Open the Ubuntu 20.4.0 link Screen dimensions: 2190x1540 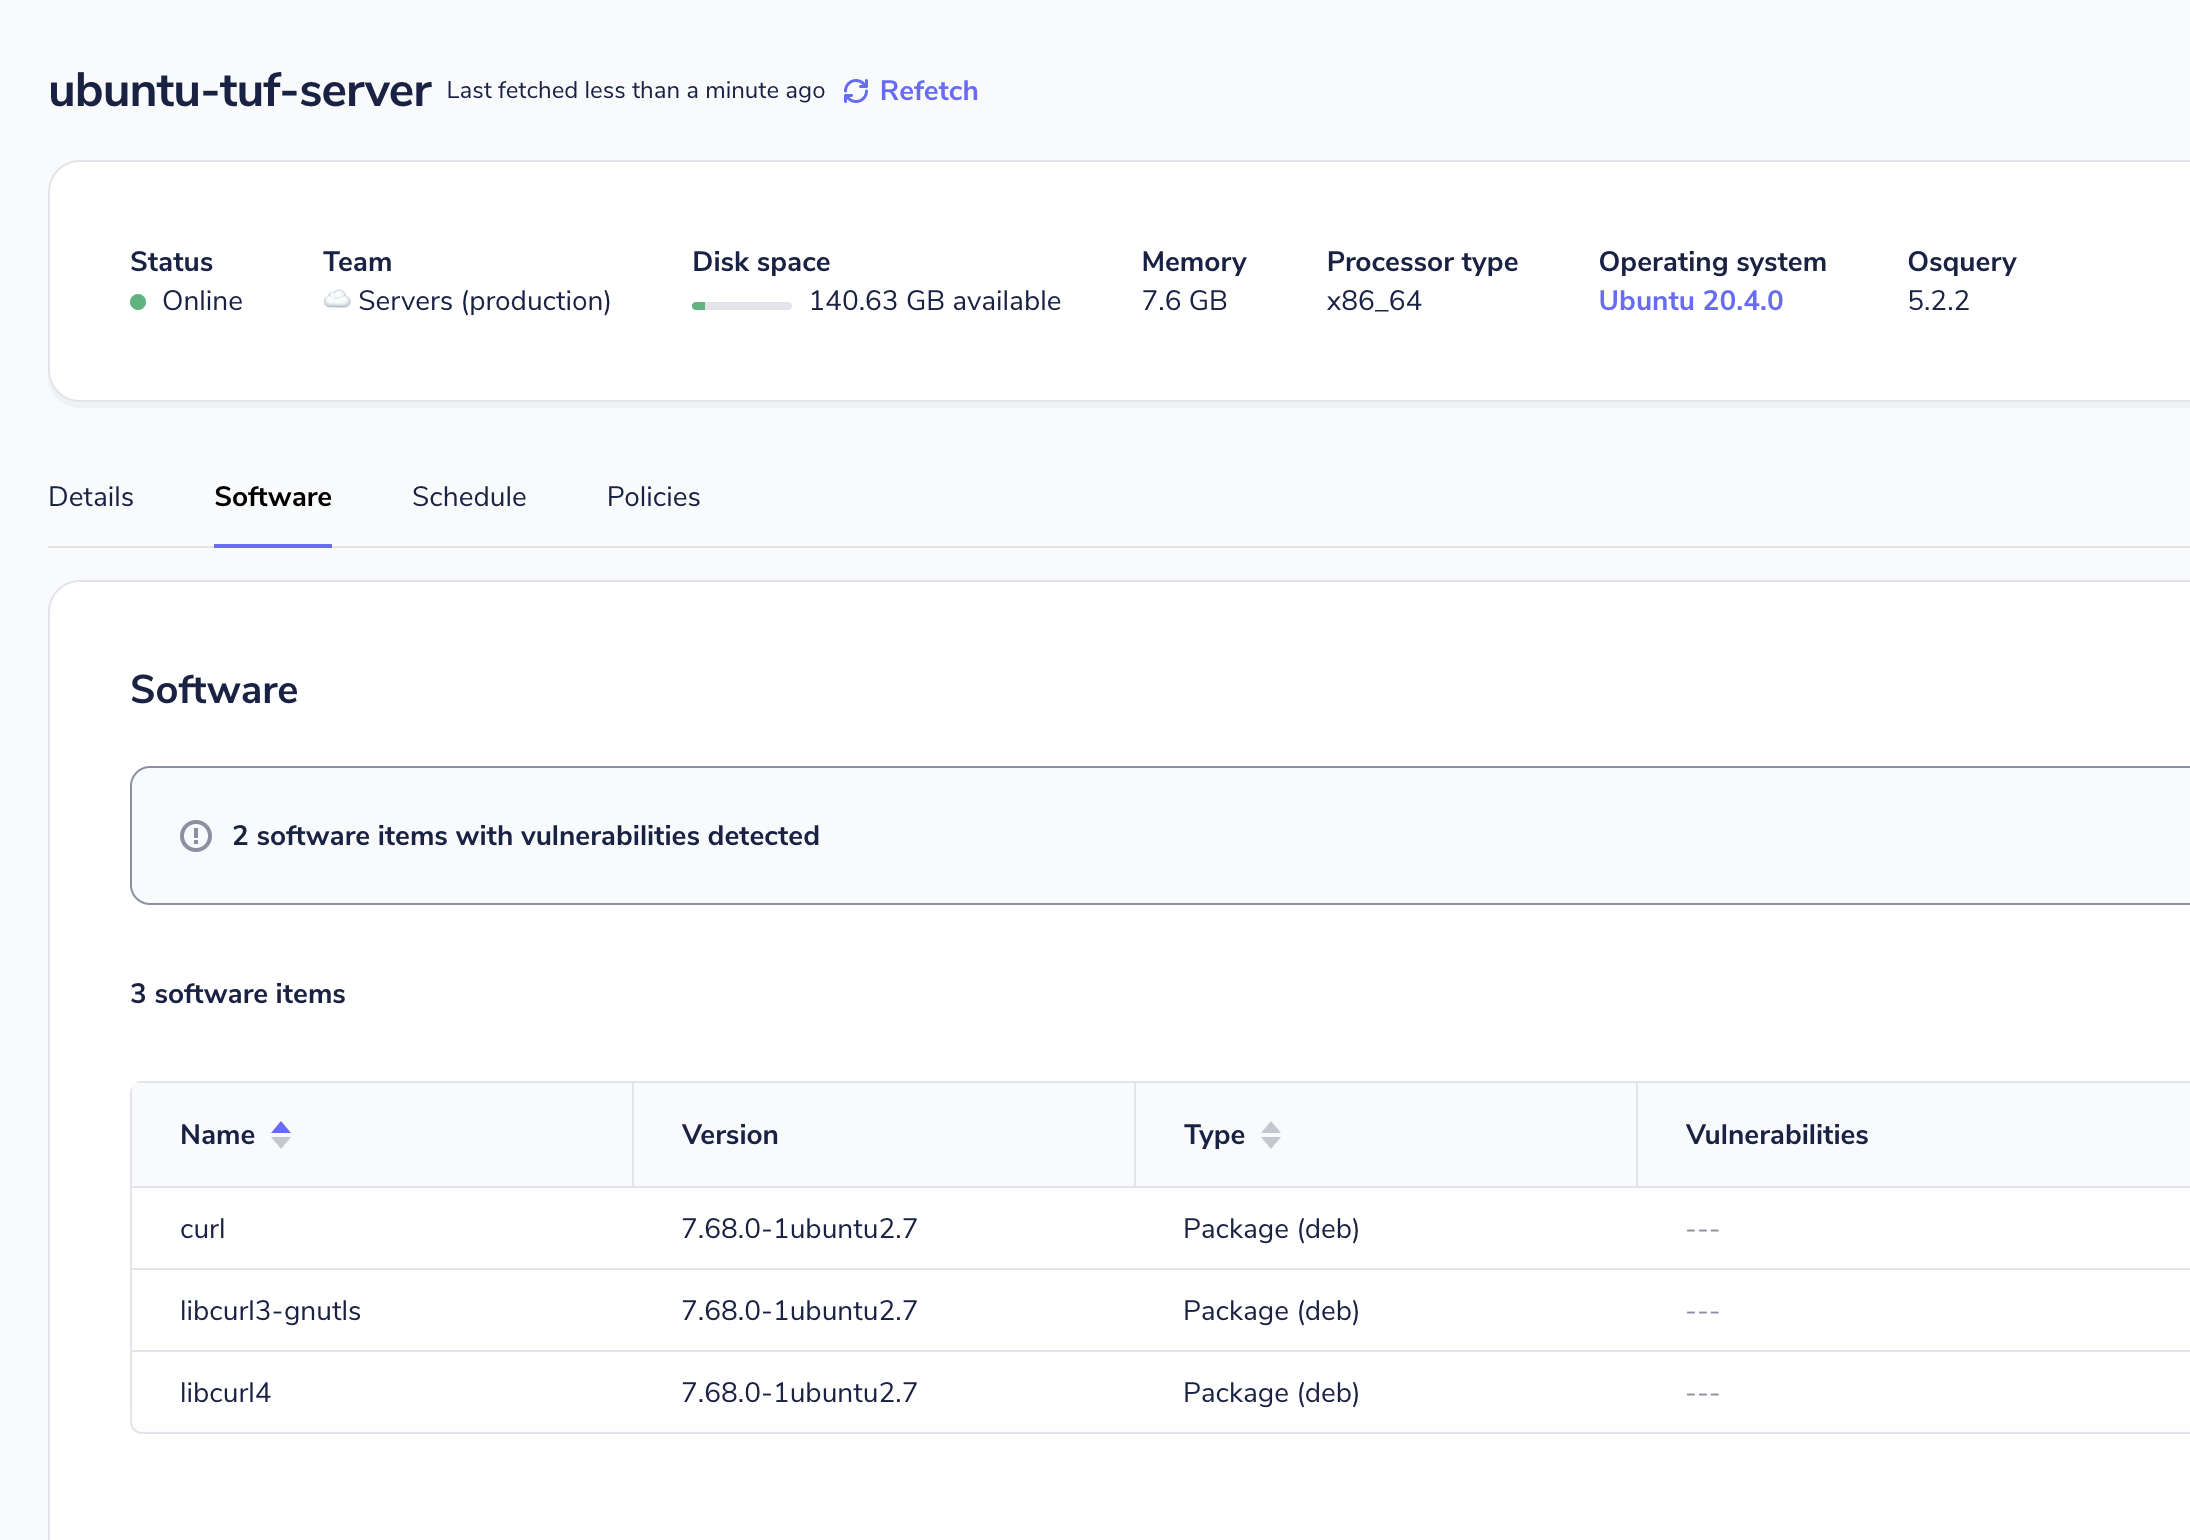[x=1690, y=300]
